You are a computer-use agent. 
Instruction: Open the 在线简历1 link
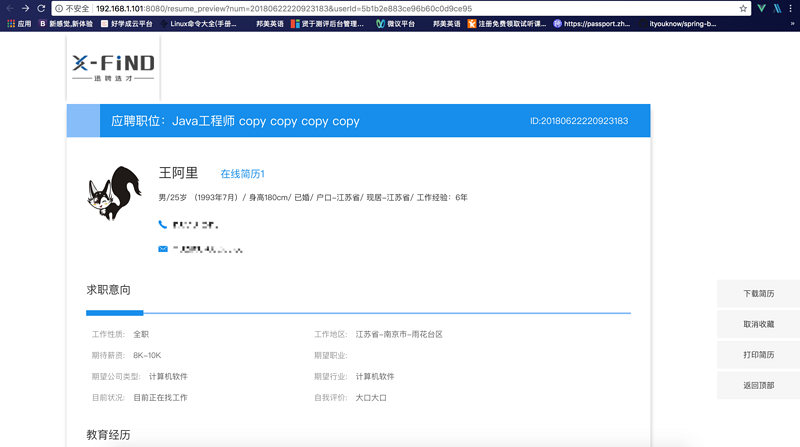[242, 174]
